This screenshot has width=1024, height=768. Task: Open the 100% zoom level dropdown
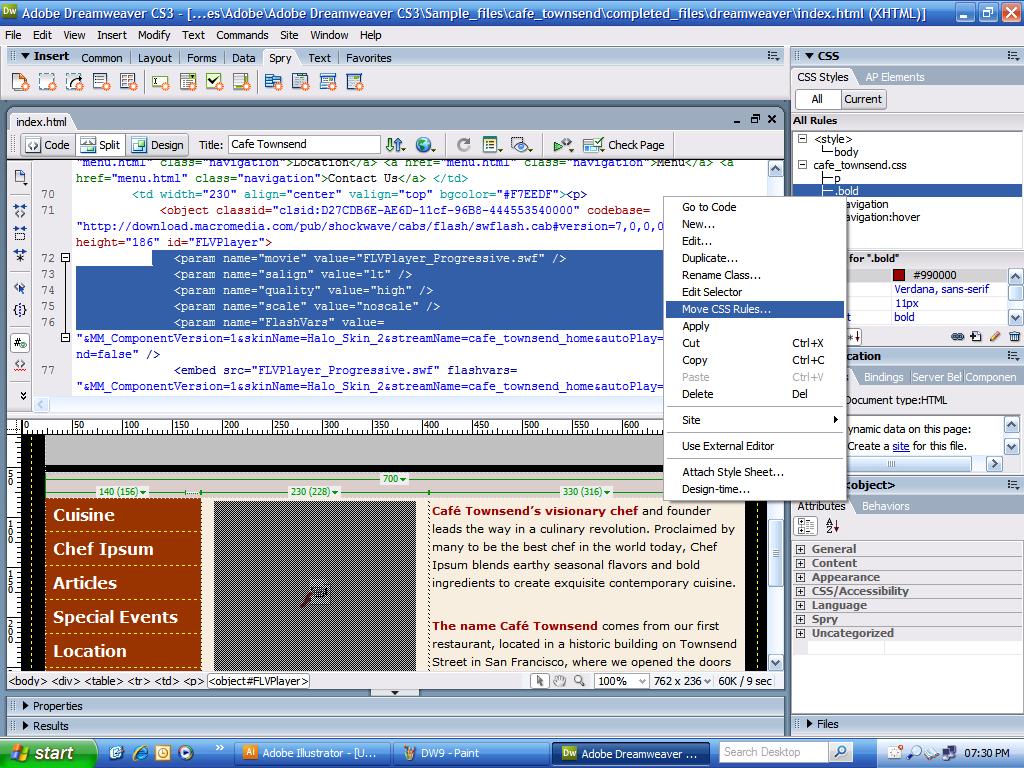tap(621, 681)
